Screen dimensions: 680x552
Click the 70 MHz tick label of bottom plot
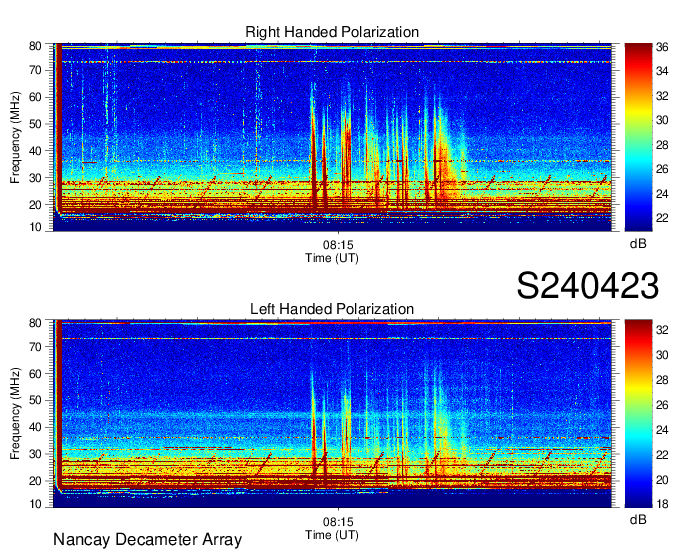[x=35, y=347]
